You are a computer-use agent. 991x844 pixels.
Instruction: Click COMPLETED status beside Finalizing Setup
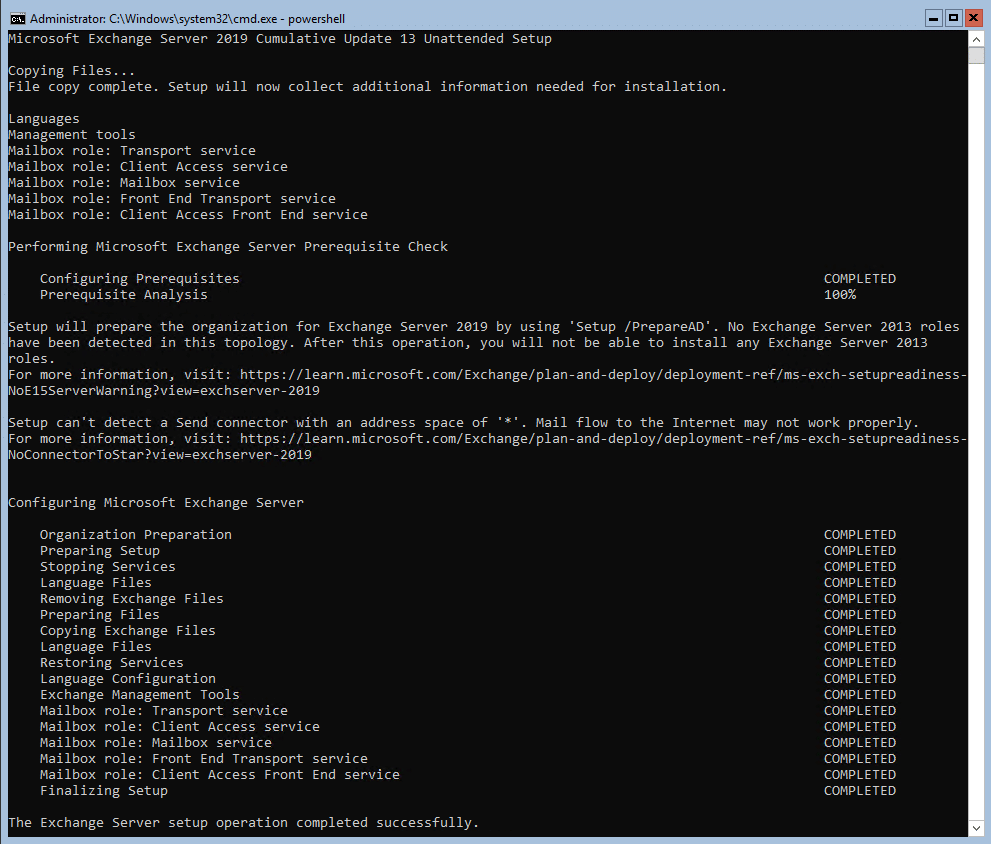(x=860, y=791)
